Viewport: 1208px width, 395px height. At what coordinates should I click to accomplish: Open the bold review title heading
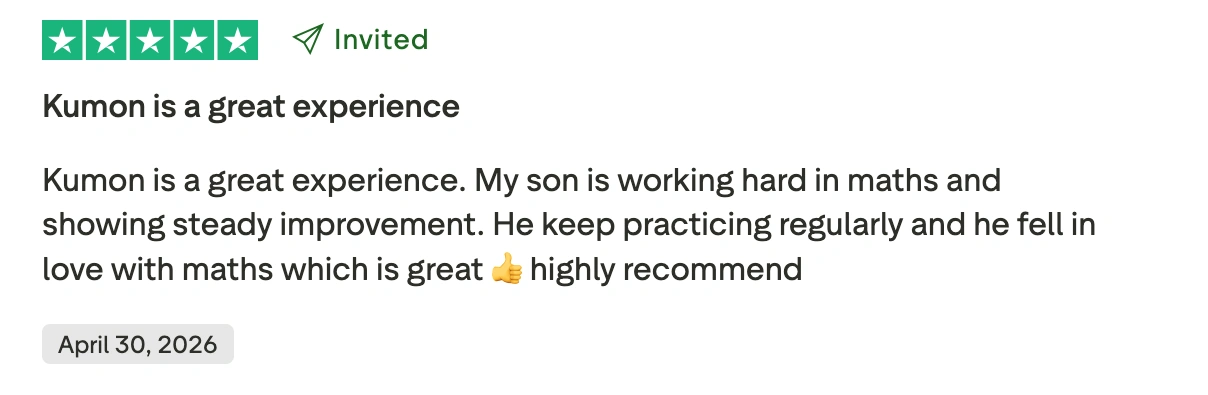251,106
